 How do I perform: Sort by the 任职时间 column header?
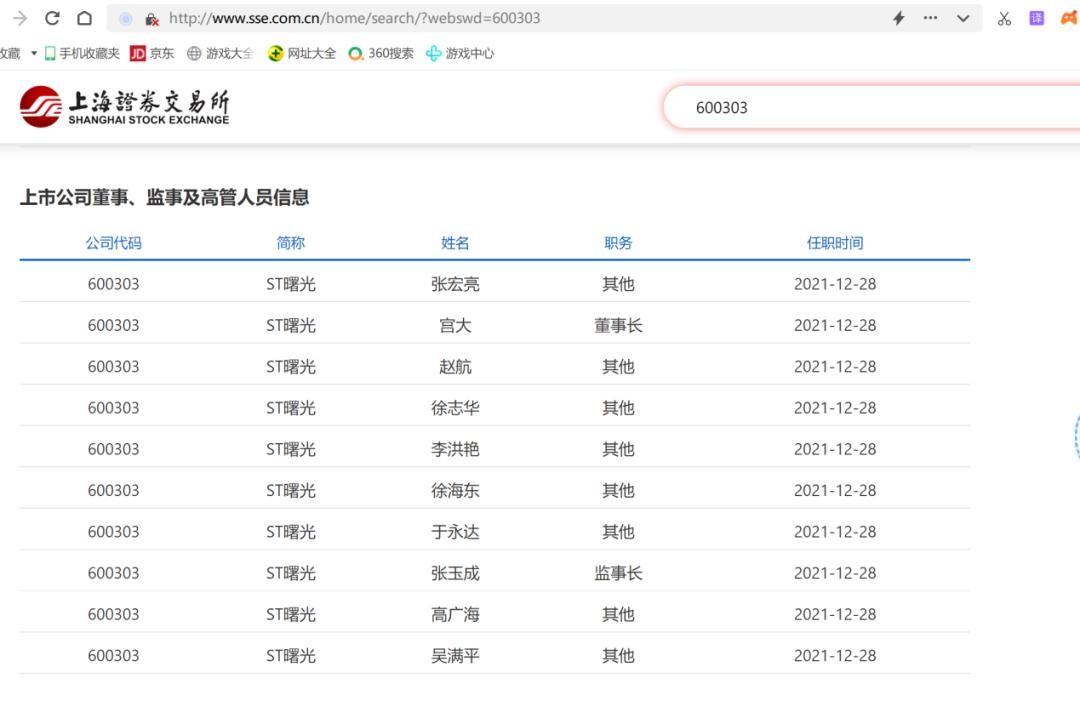pos(835,242)
